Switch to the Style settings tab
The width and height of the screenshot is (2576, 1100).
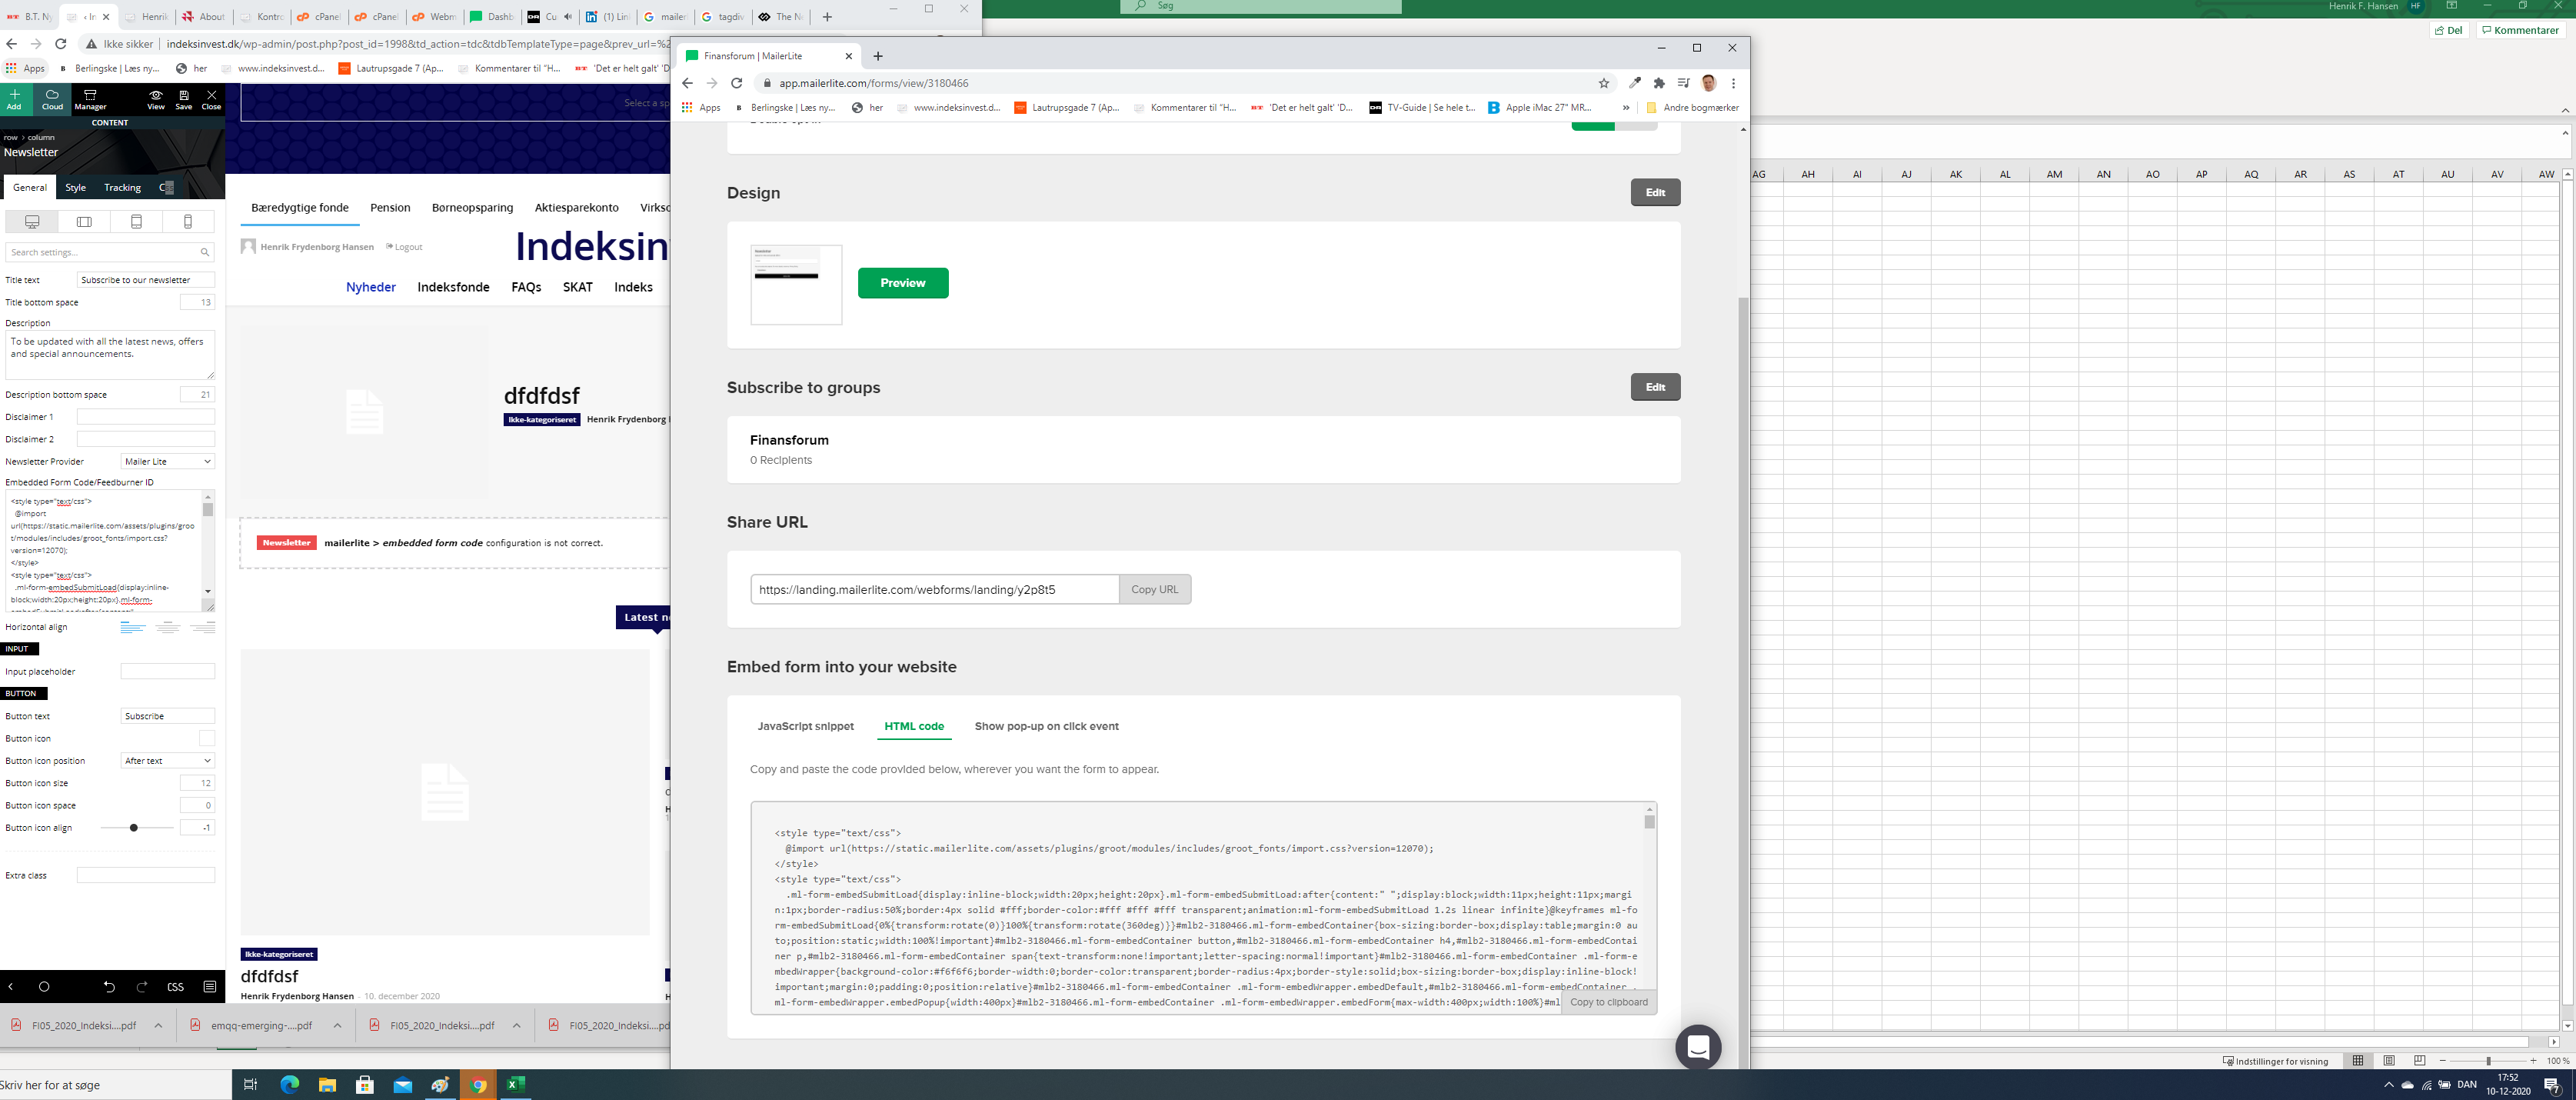point(76,187)
